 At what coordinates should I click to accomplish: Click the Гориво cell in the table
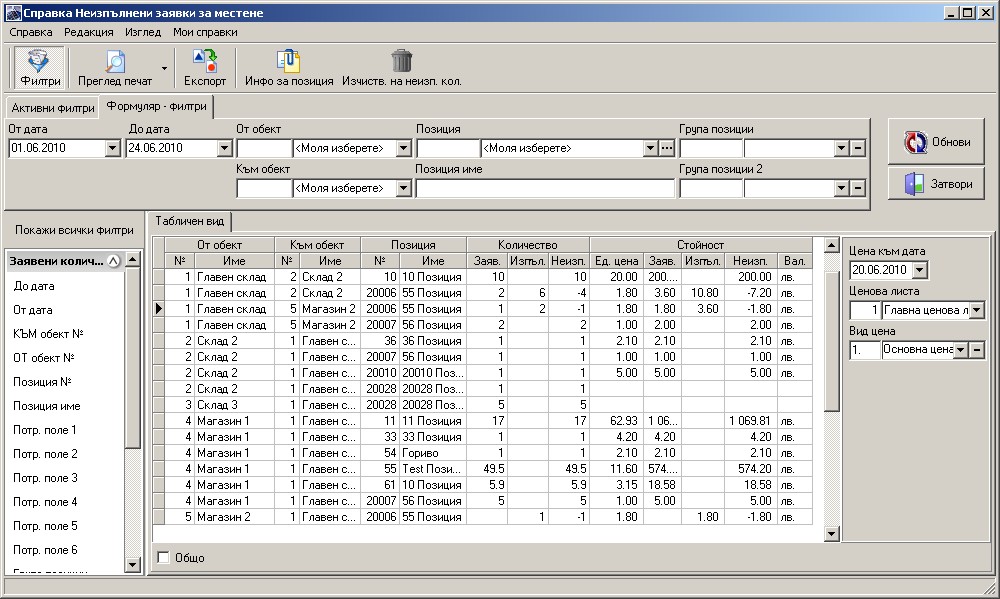[x=433, y=453]
